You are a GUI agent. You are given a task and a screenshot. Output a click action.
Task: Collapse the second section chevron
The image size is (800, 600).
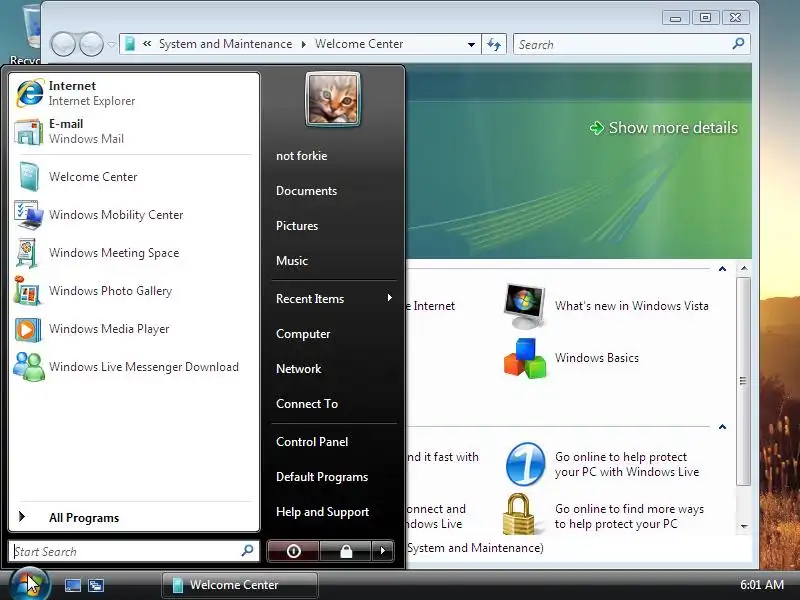[722, 427]
